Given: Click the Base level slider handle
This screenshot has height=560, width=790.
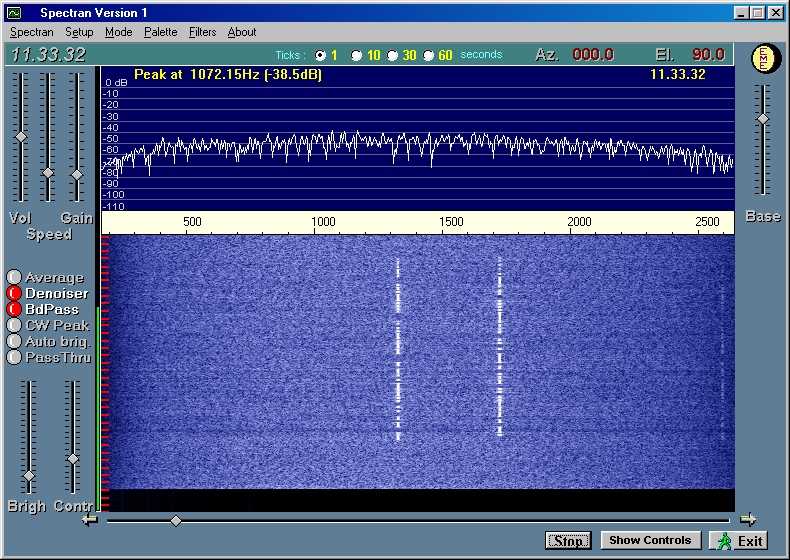Looking at the screenshot, I should pyautogui.click(x=763, y=119).
